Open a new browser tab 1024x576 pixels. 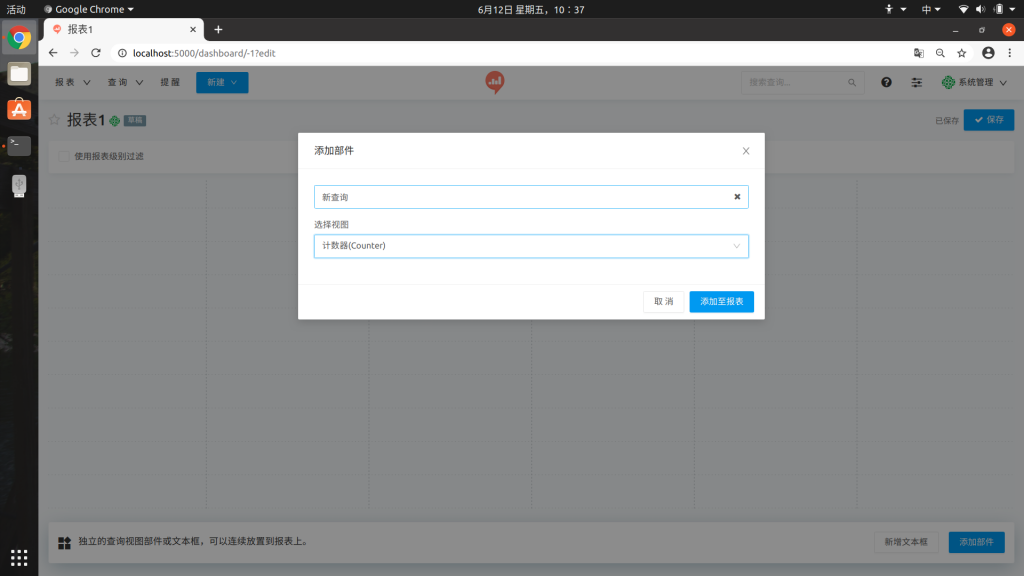tap(218, 30)
